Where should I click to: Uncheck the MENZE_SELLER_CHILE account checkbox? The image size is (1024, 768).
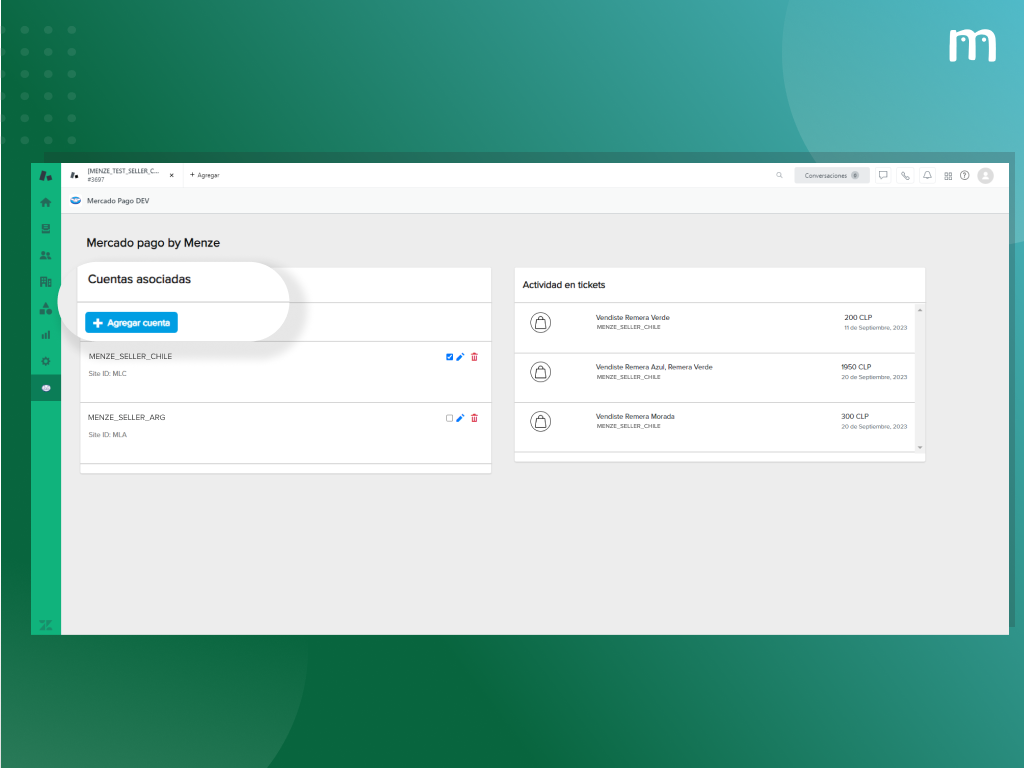[449, 357]
